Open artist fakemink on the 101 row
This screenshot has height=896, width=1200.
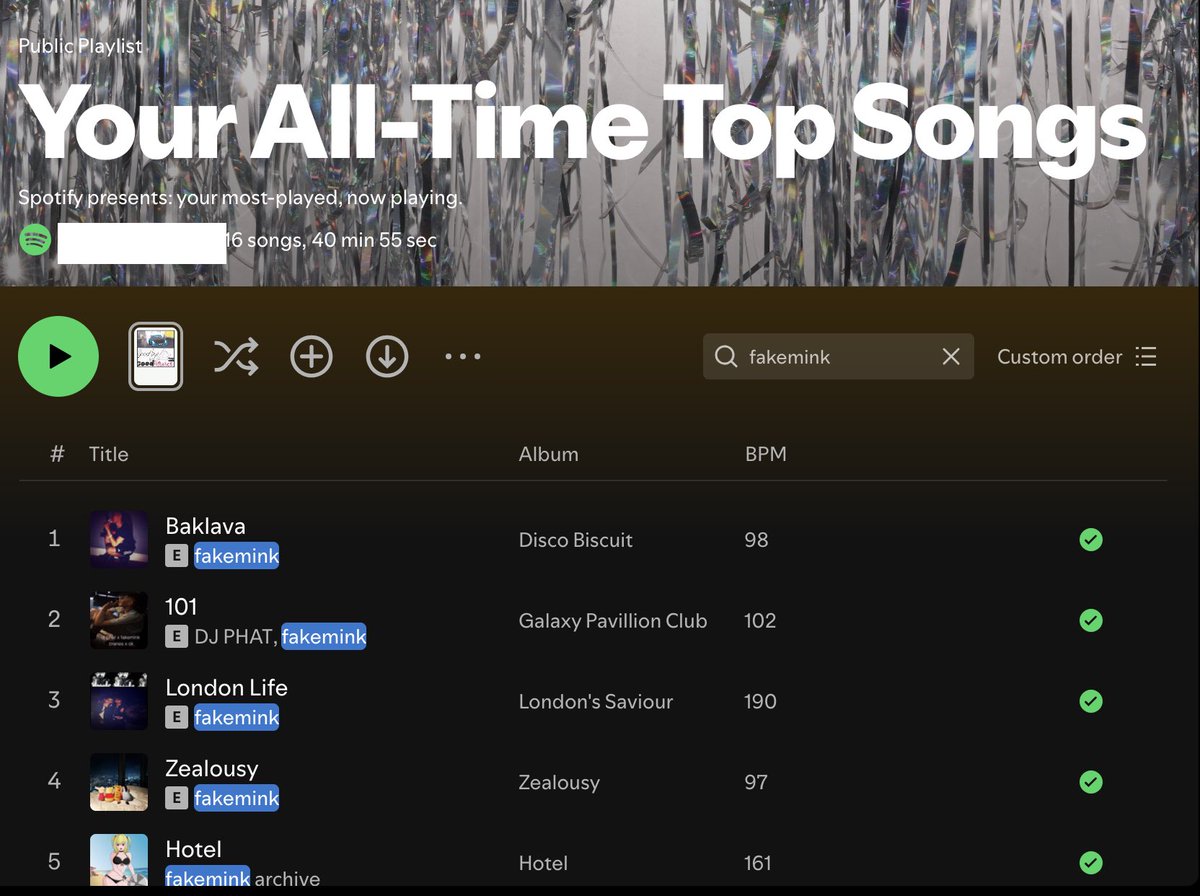point(324,636)
